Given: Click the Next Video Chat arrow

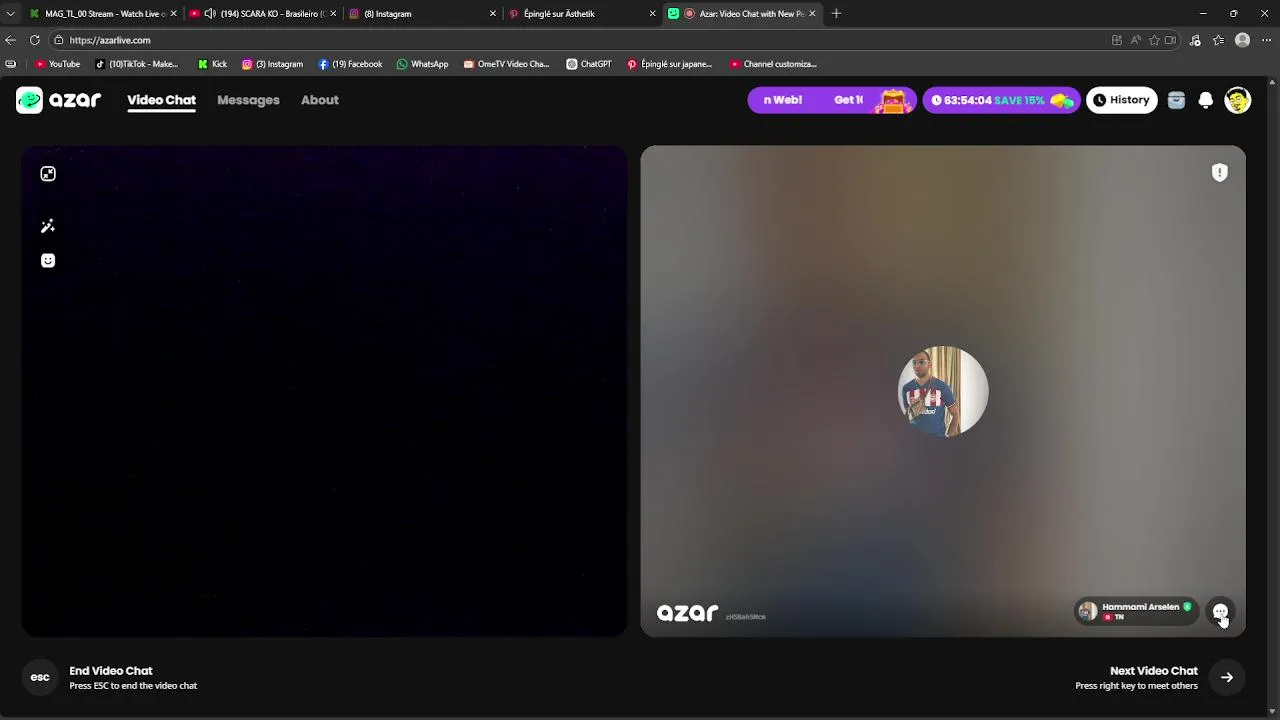Looking at the screenshot, I should click(x=1227, y=677).
